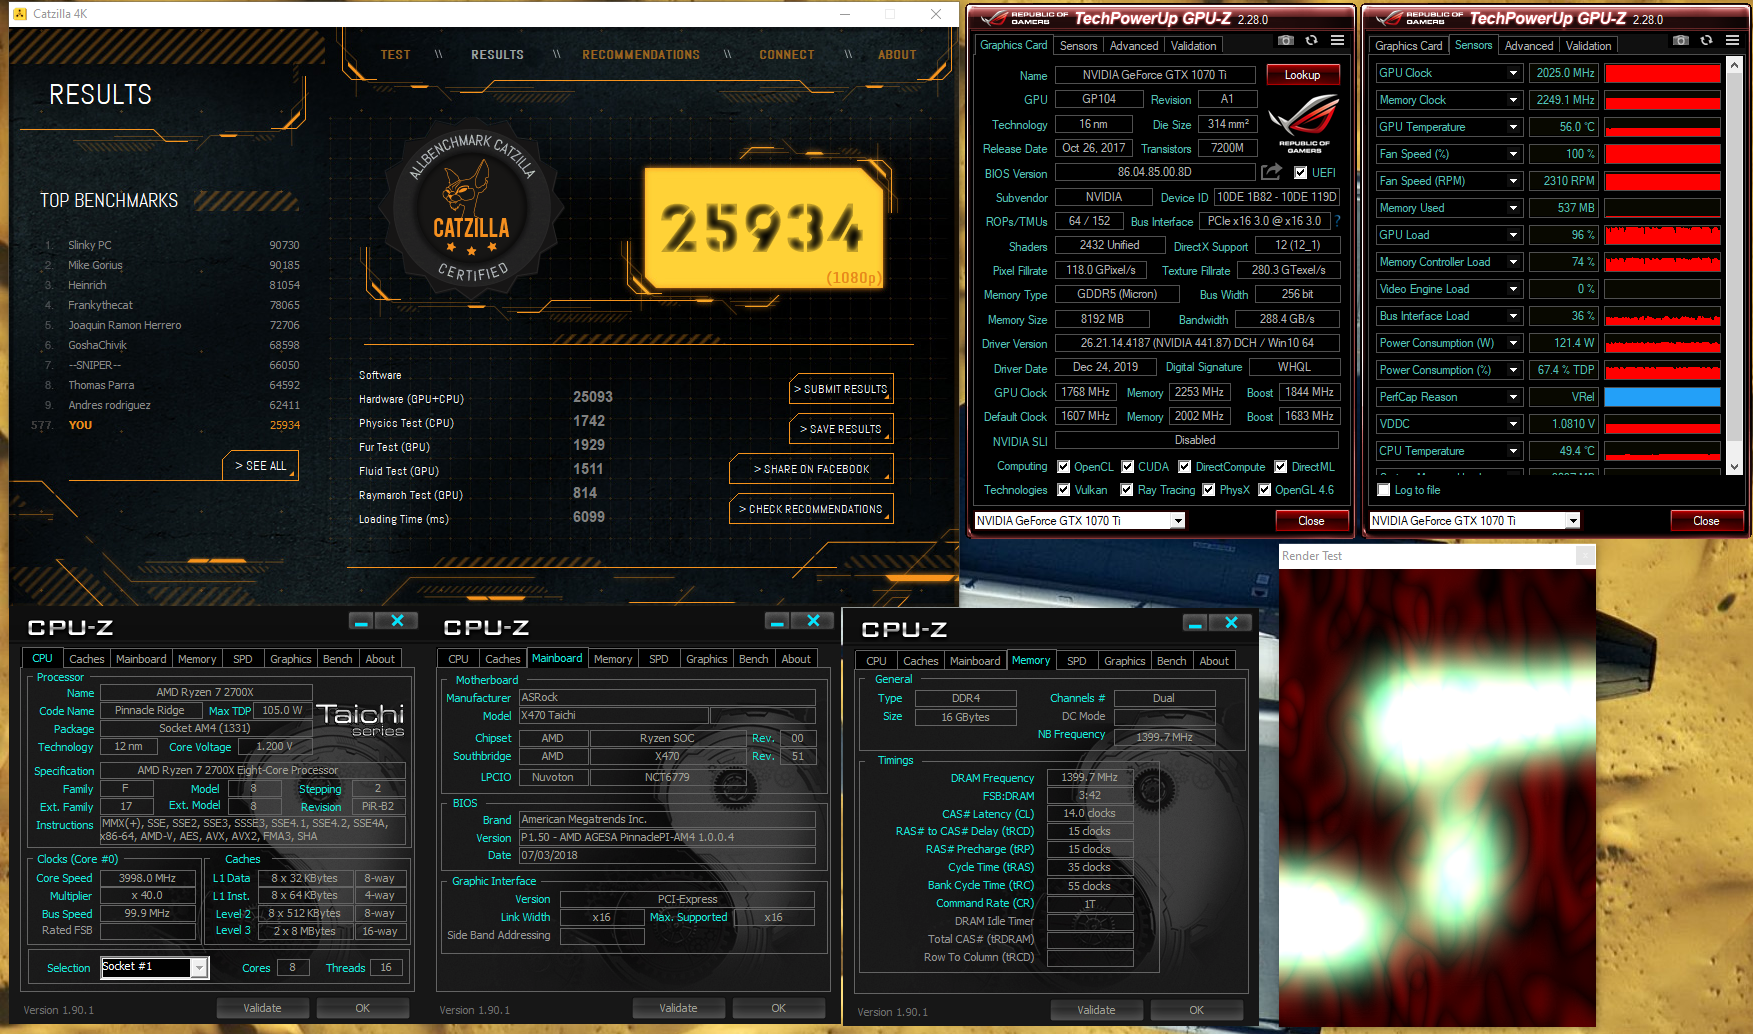Viewport: 1753px width, 1034px height.
Task: Click refresh icon in GPU-Z Sensors window
Action: 1706,40
